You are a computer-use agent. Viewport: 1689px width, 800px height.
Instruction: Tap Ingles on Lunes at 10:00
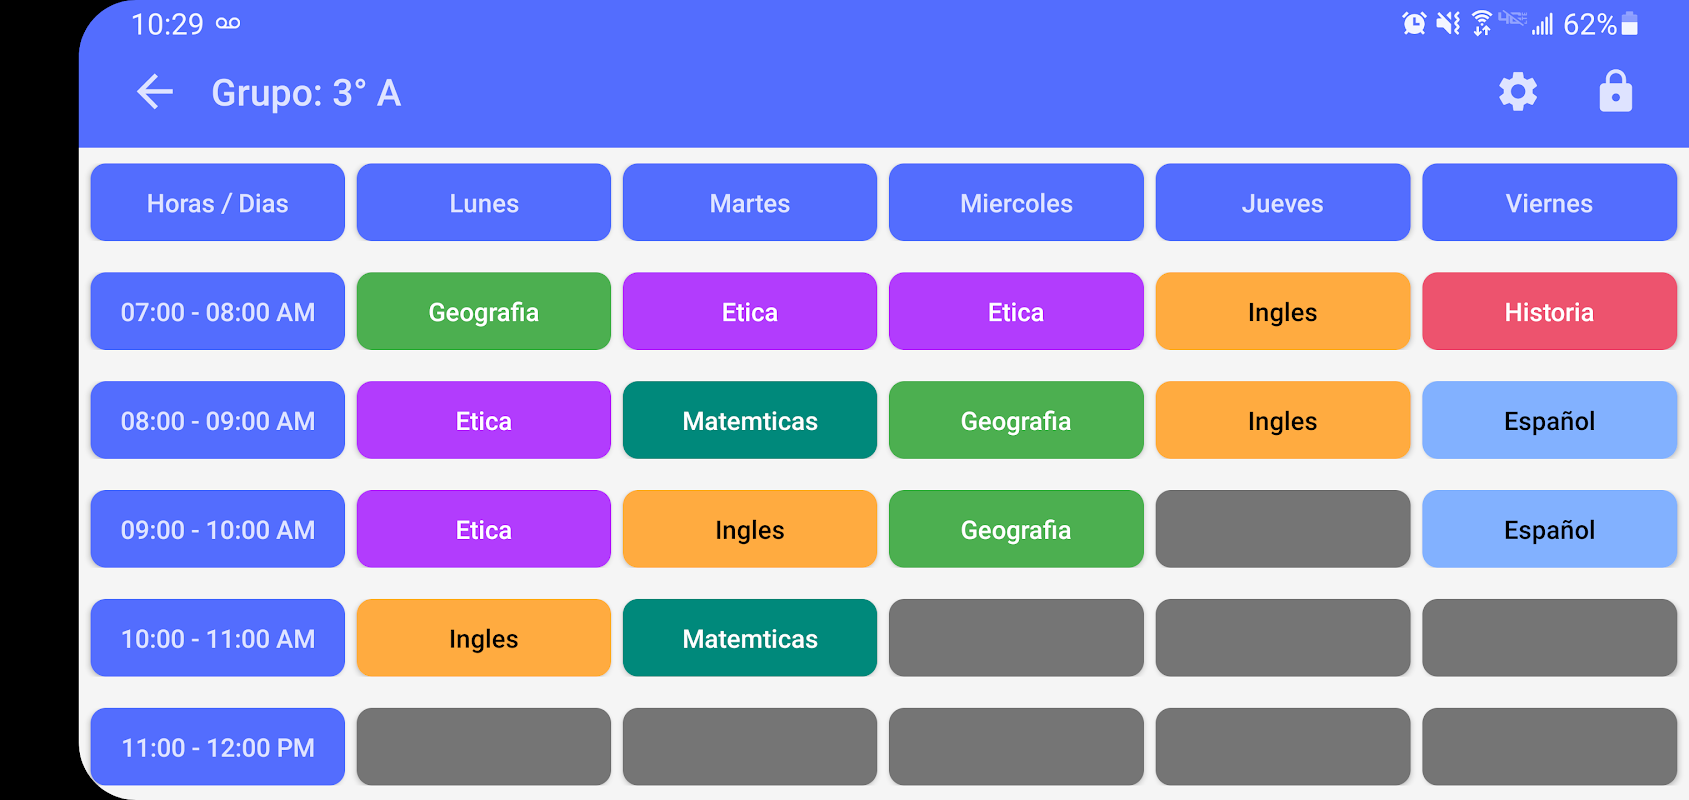pyautogui.click(x=483, y=639)
